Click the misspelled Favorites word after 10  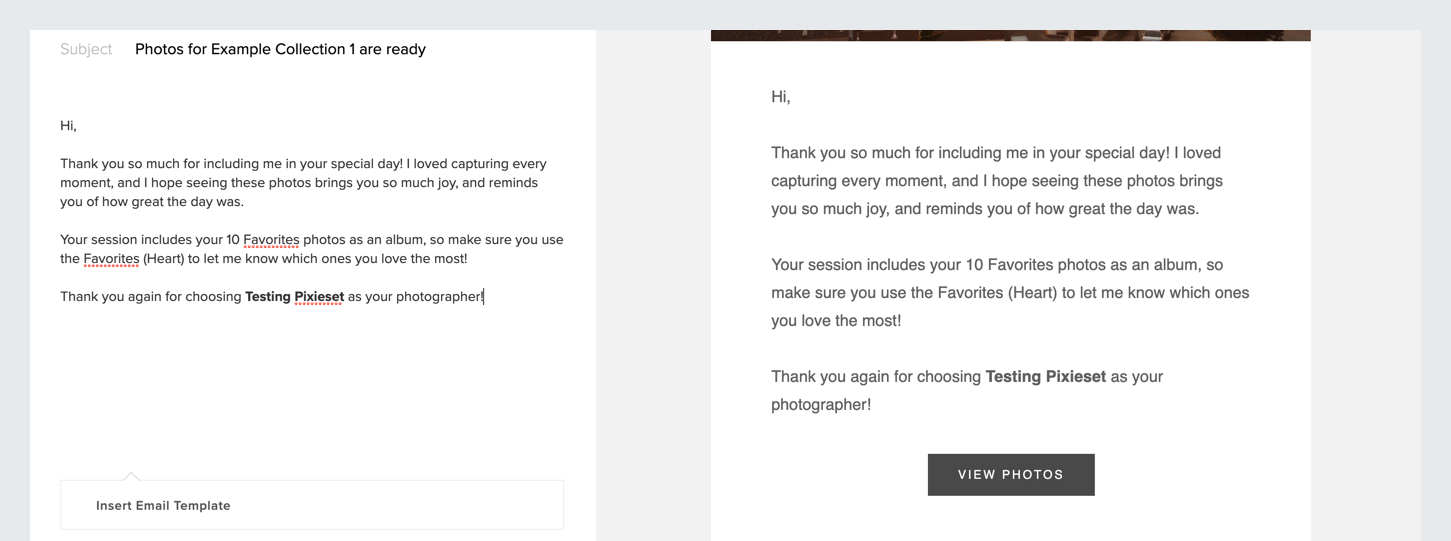(x=271, y=240)
